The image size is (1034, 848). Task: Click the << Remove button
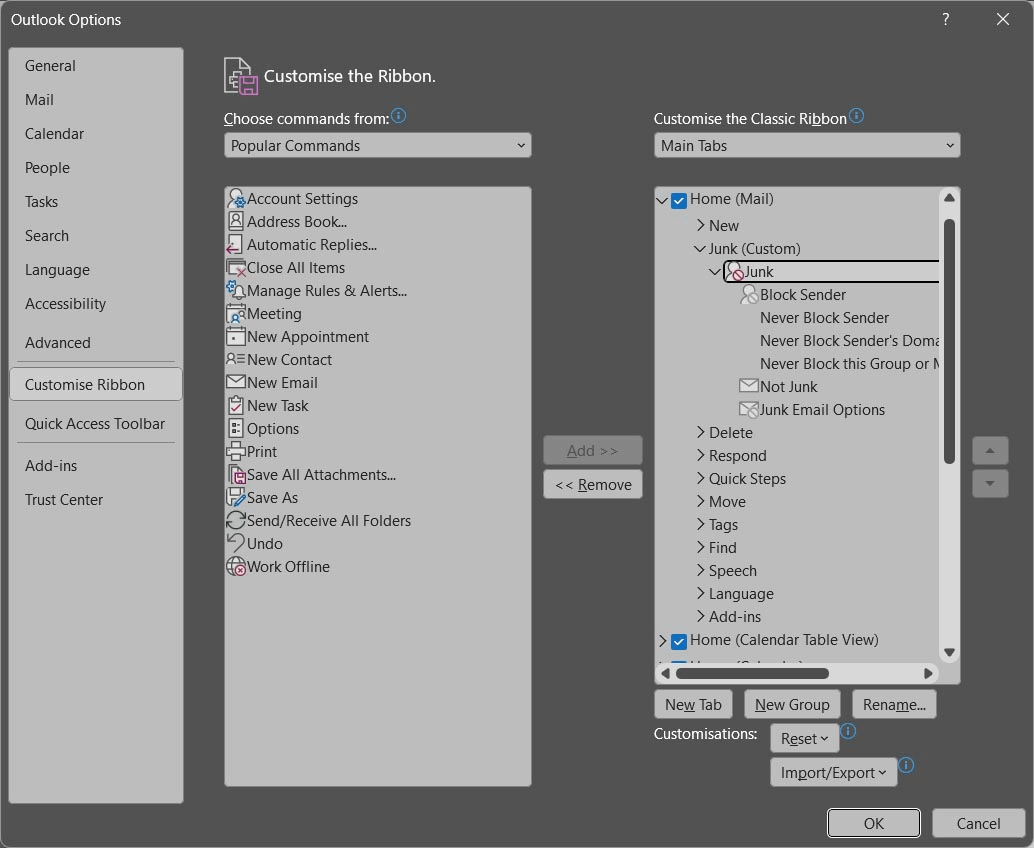(592, 484)
